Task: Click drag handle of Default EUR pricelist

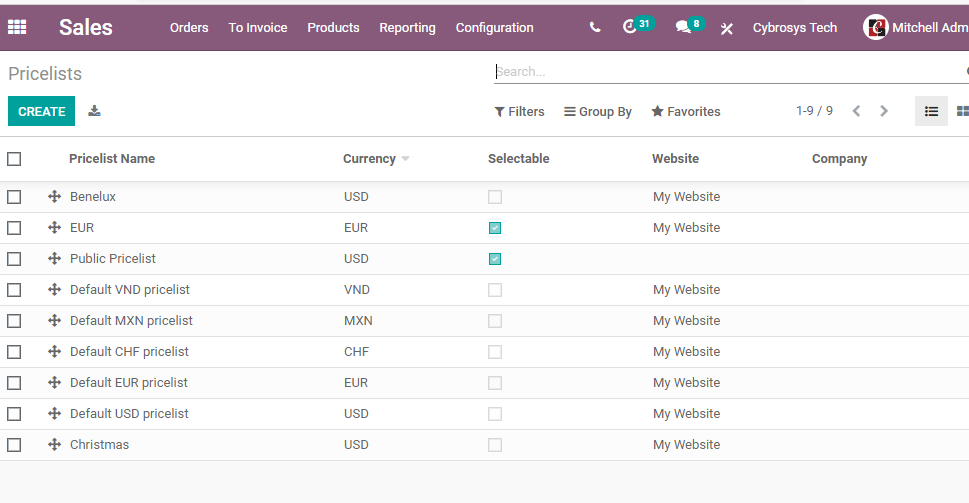Action: pyautogui.click(x=54, y=383)
